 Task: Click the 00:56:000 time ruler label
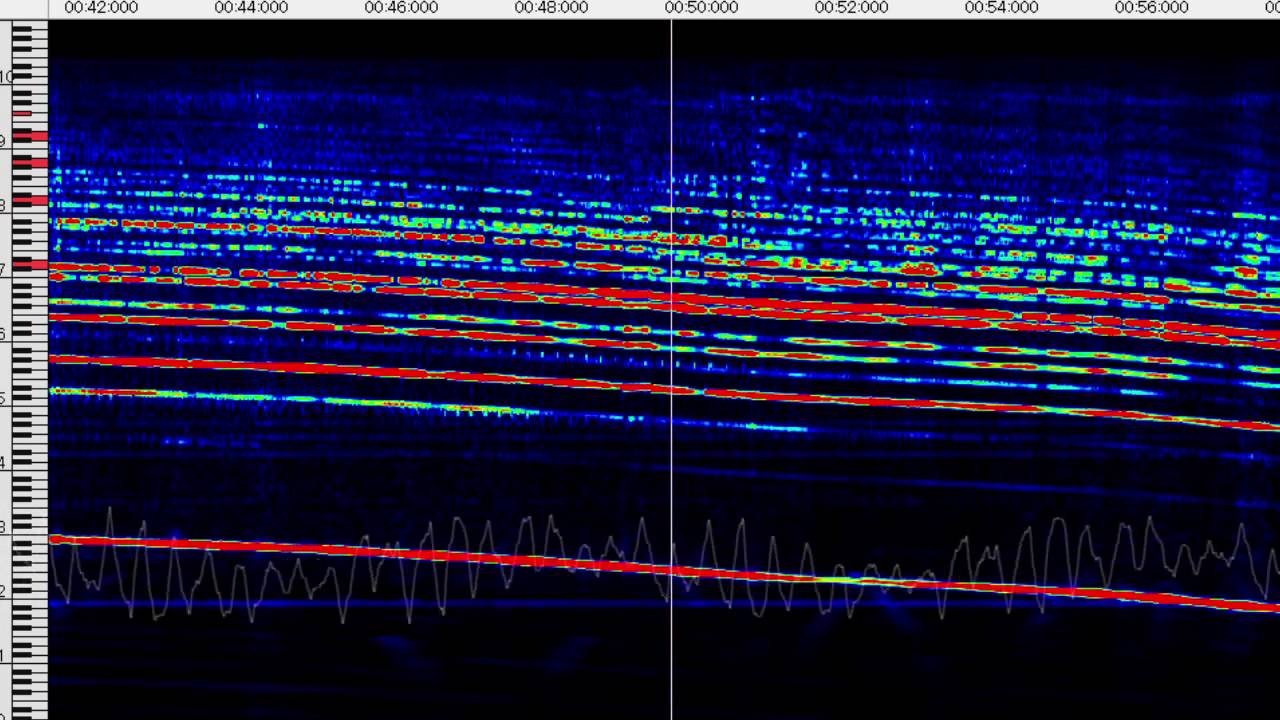(x=1151, y=7)
